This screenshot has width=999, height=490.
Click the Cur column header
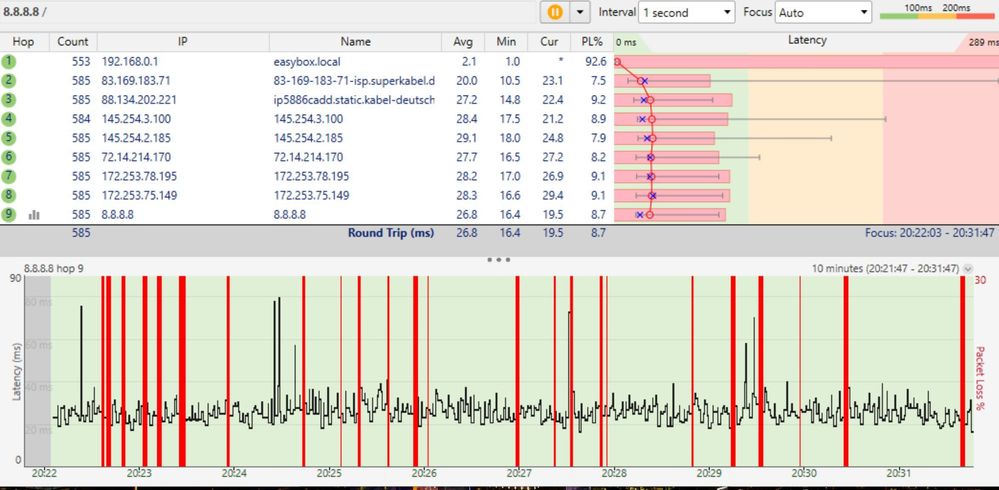point(549,41)
